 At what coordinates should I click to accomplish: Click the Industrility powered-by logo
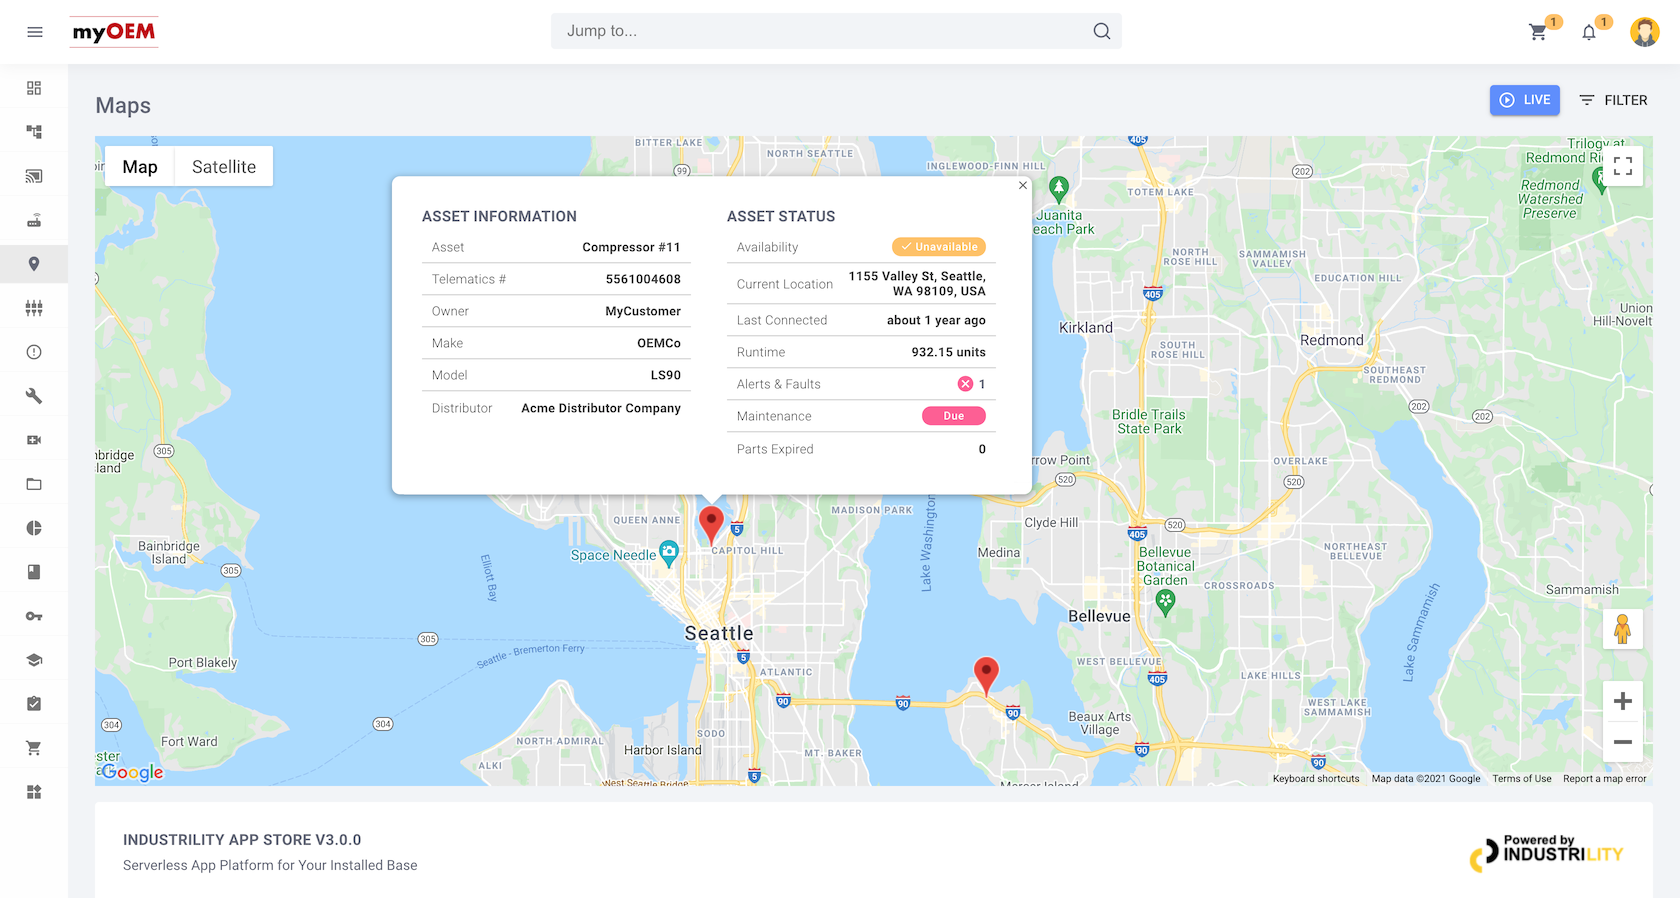(1547, 853)
